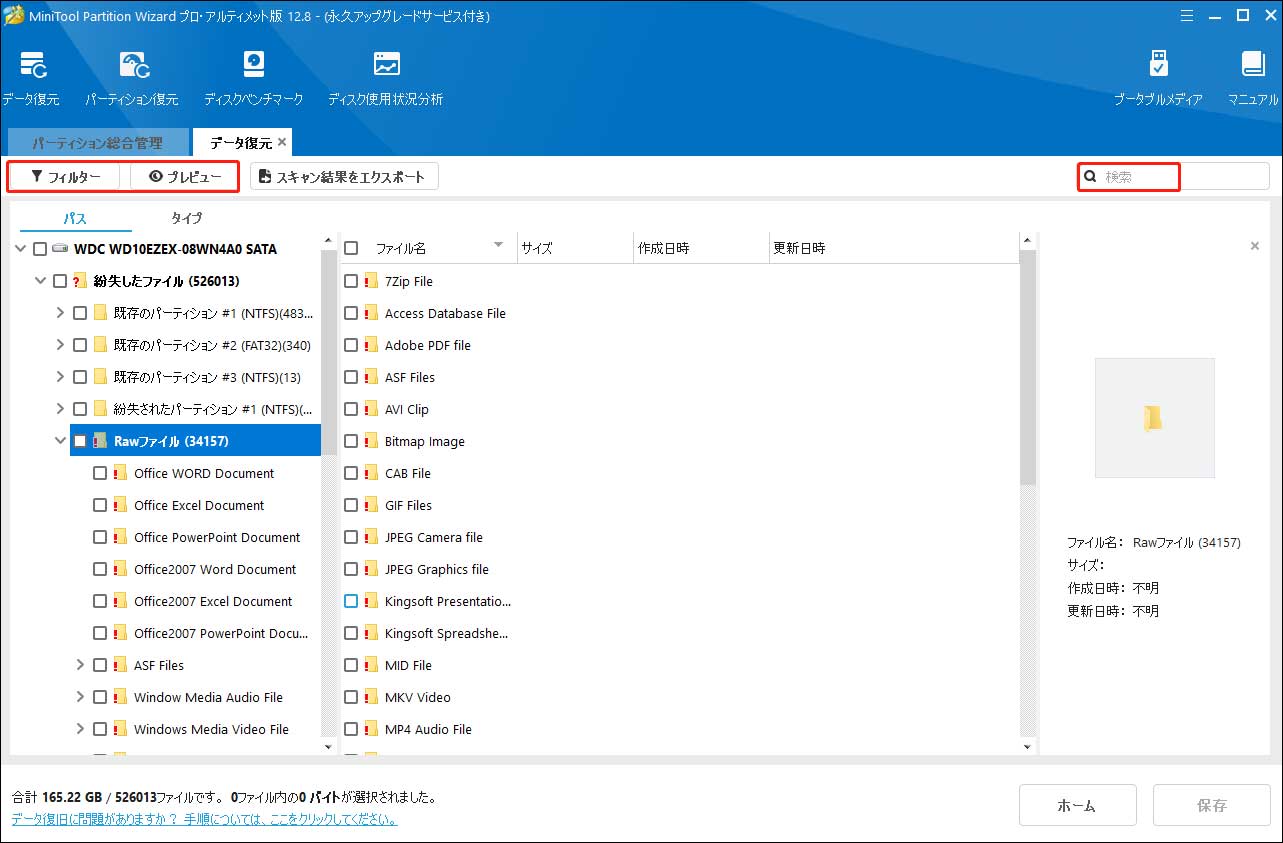Screen dimensions: 1283x843
Task: Tick the WDC WD10EZEX disk checkbox
Action: 40,249
